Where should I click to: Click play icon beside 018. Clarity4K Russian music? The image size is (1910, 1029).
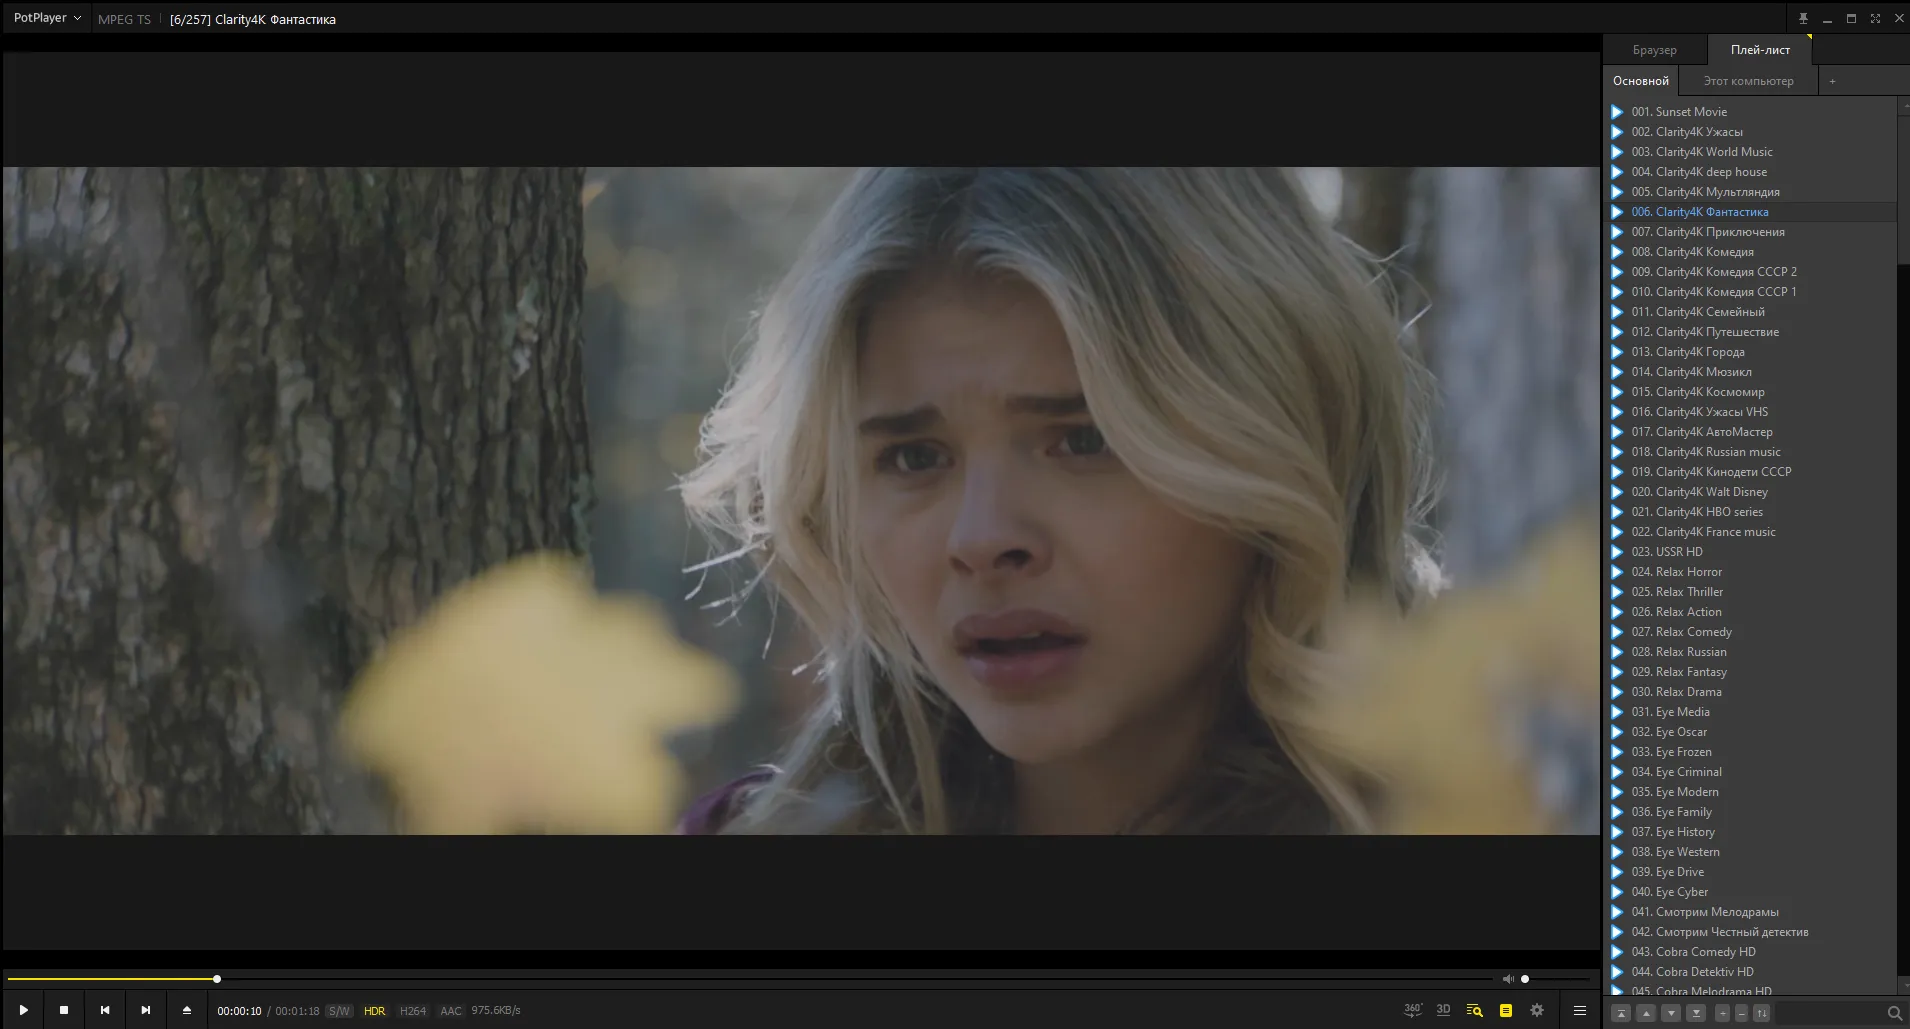click(x=1617, y=452)
